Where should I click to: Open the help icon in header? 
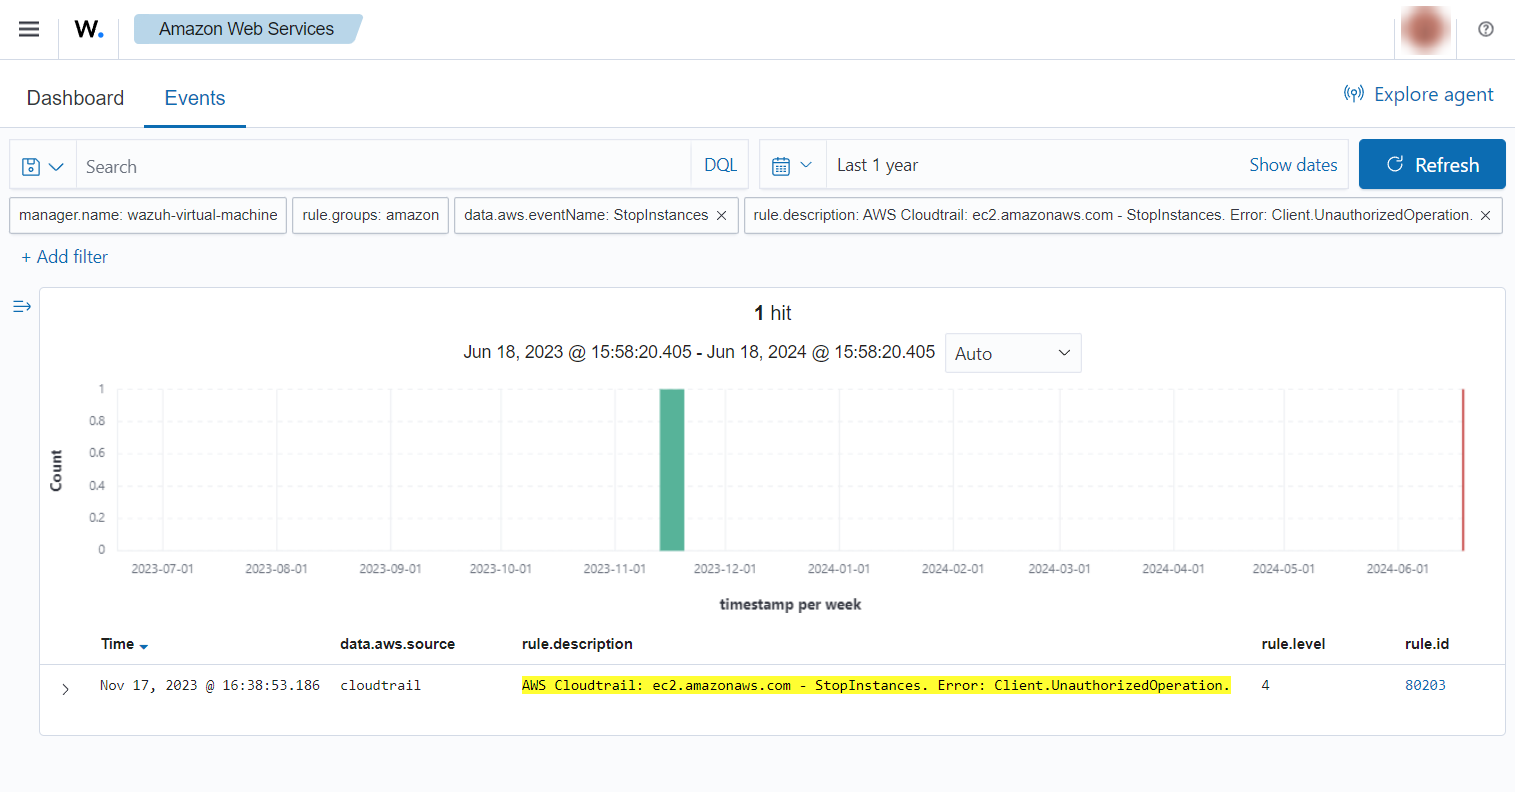tap(1486, 29)
